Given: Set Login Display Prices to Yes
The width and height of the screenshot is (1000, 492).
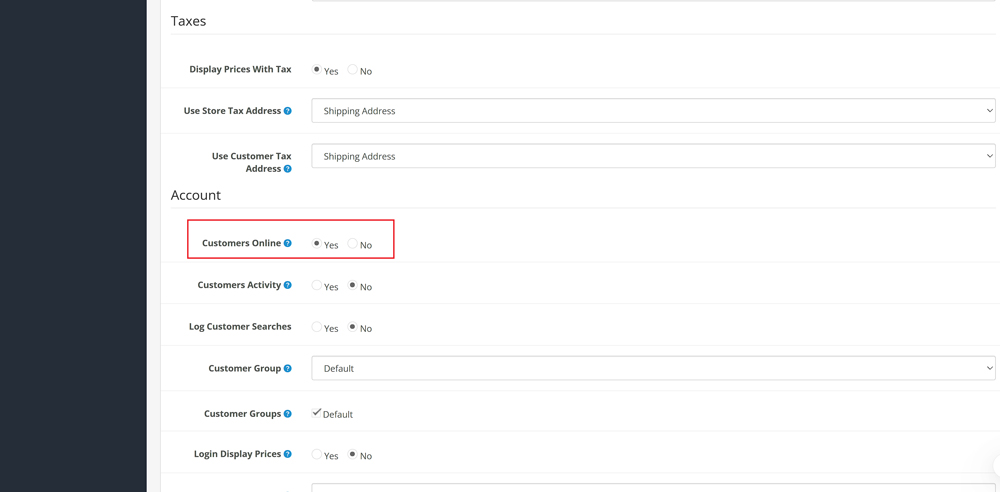Looking at the screenshot, I should pyautogui.click(x=317, y=455).
